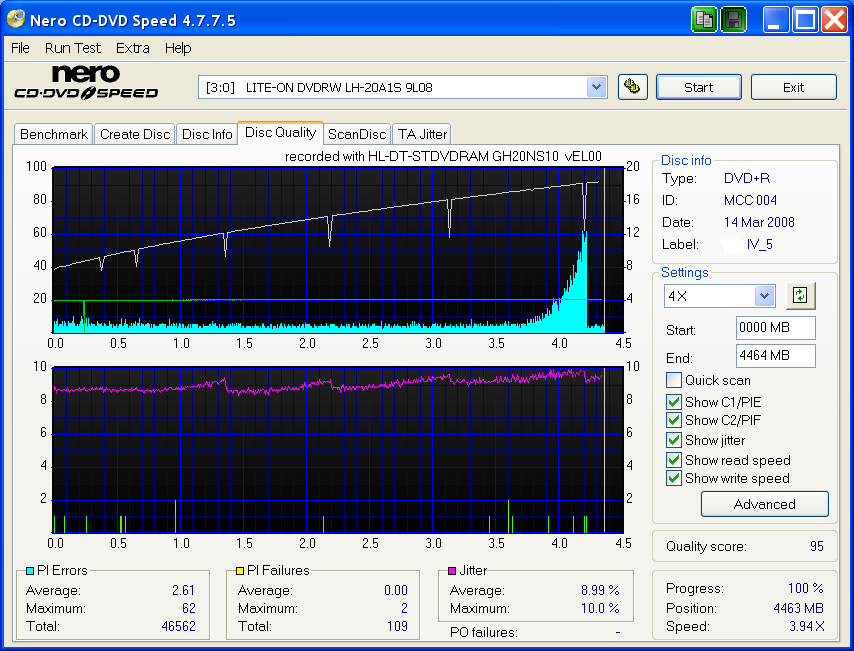Save scan results using floppy disk titlebar icon

(x=733, y=19)
